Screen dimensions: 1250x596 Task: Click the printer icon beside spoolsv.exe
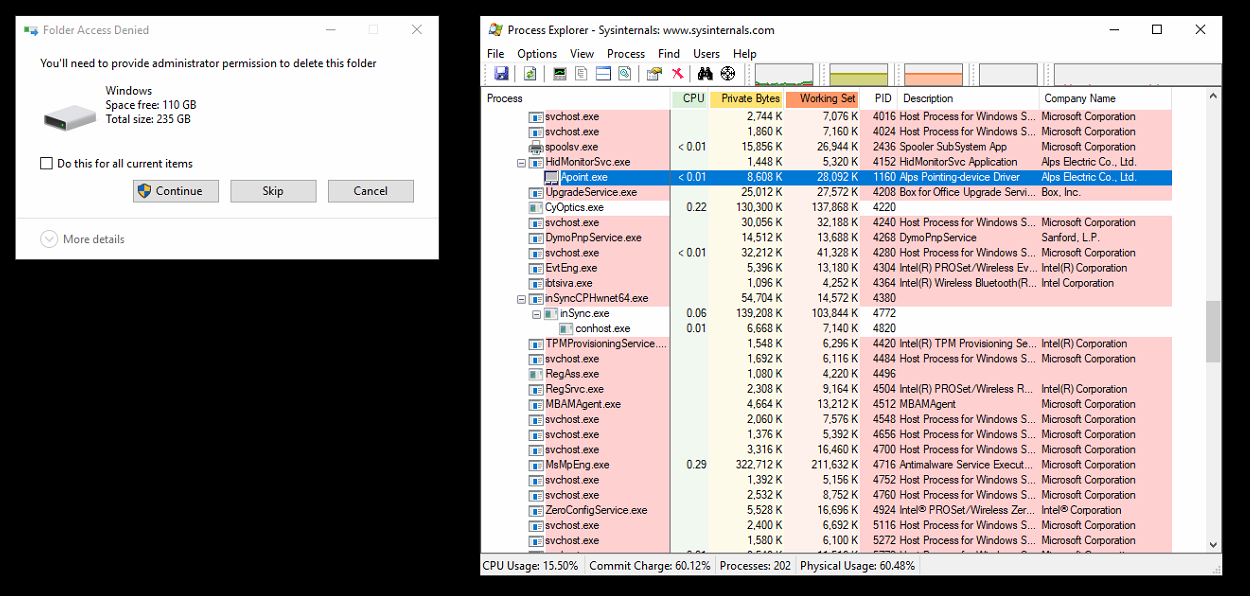click(x=536, y=147)
